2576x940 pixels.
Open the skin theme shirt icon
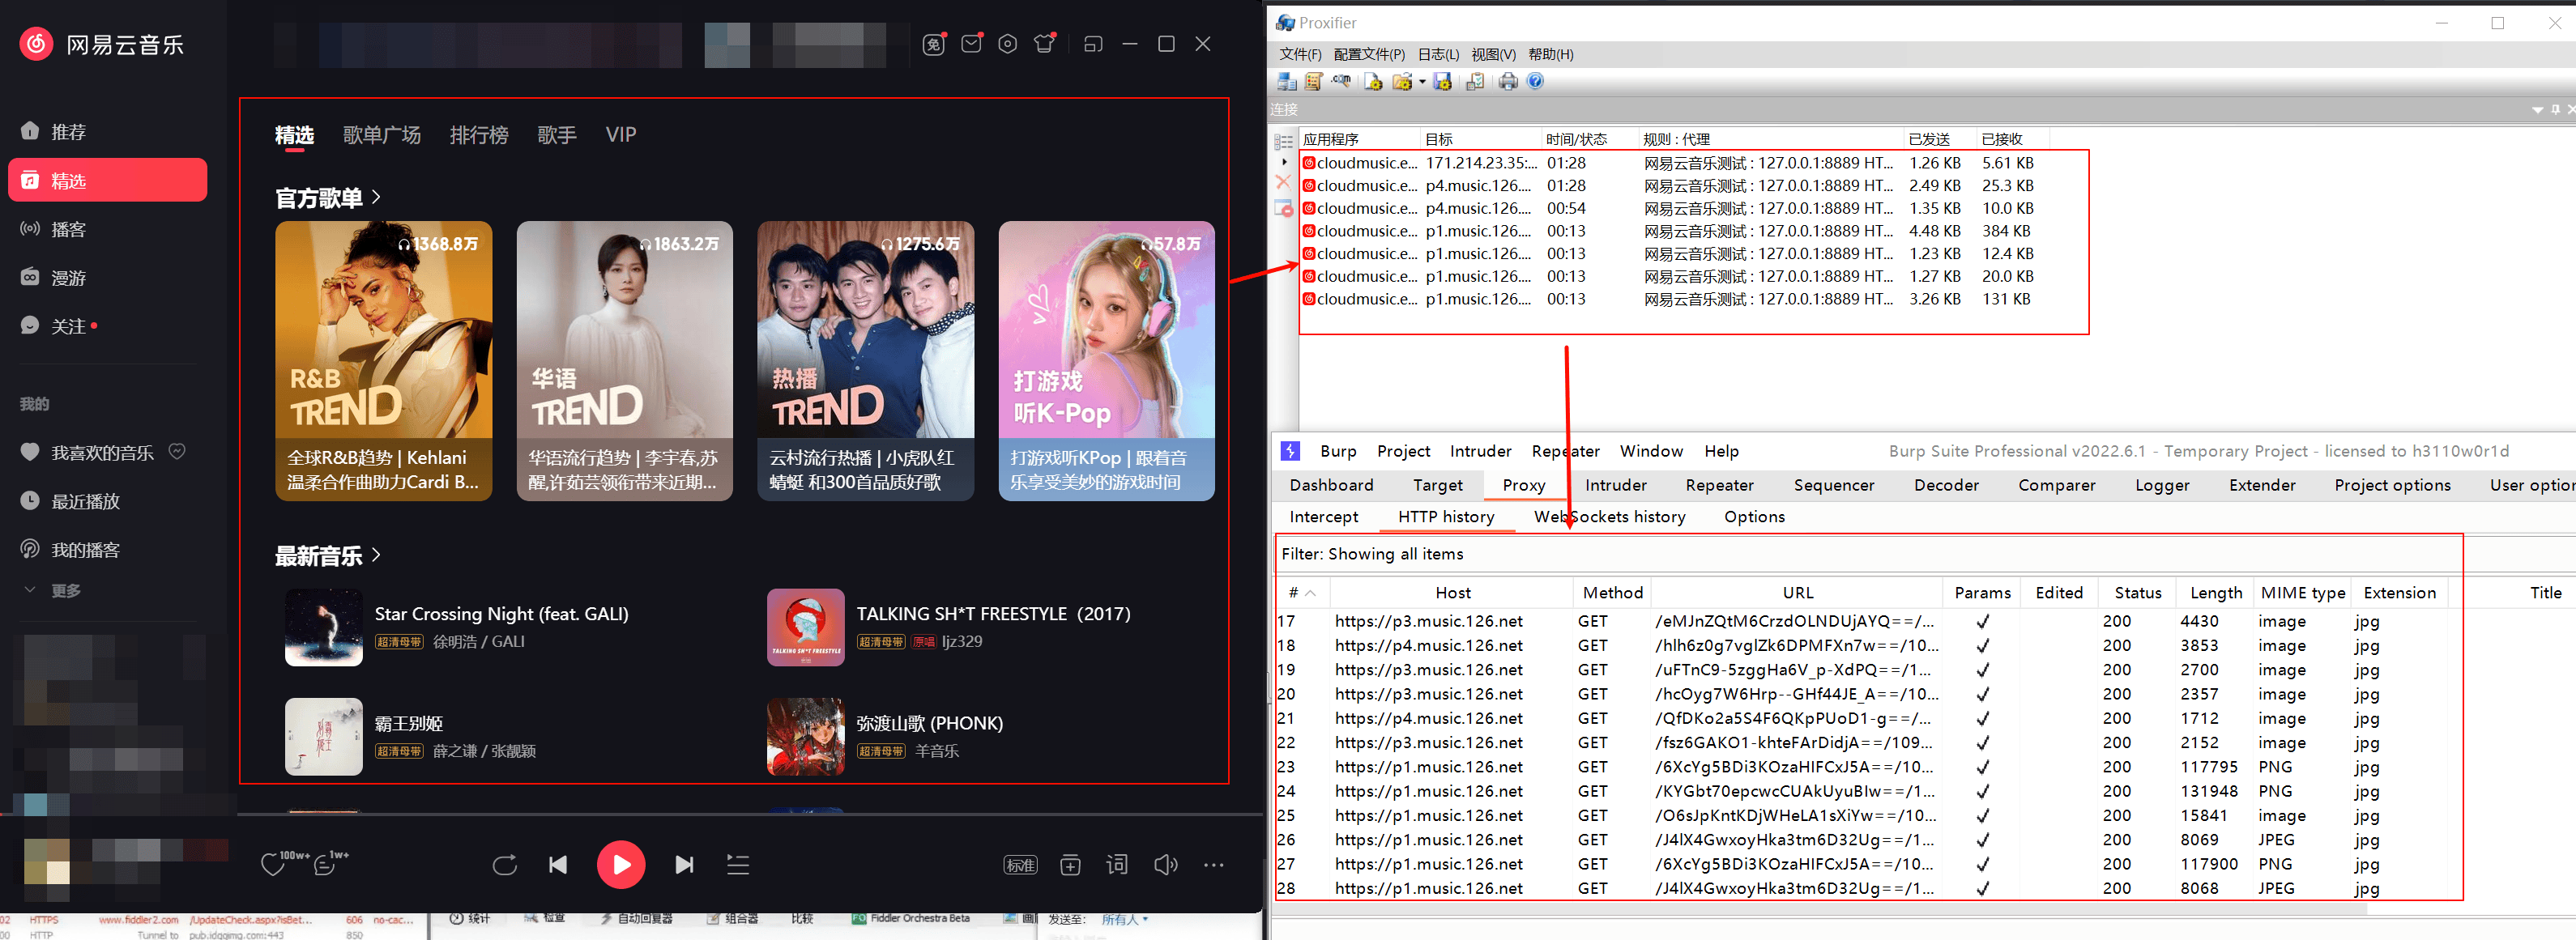[1044, 44]
